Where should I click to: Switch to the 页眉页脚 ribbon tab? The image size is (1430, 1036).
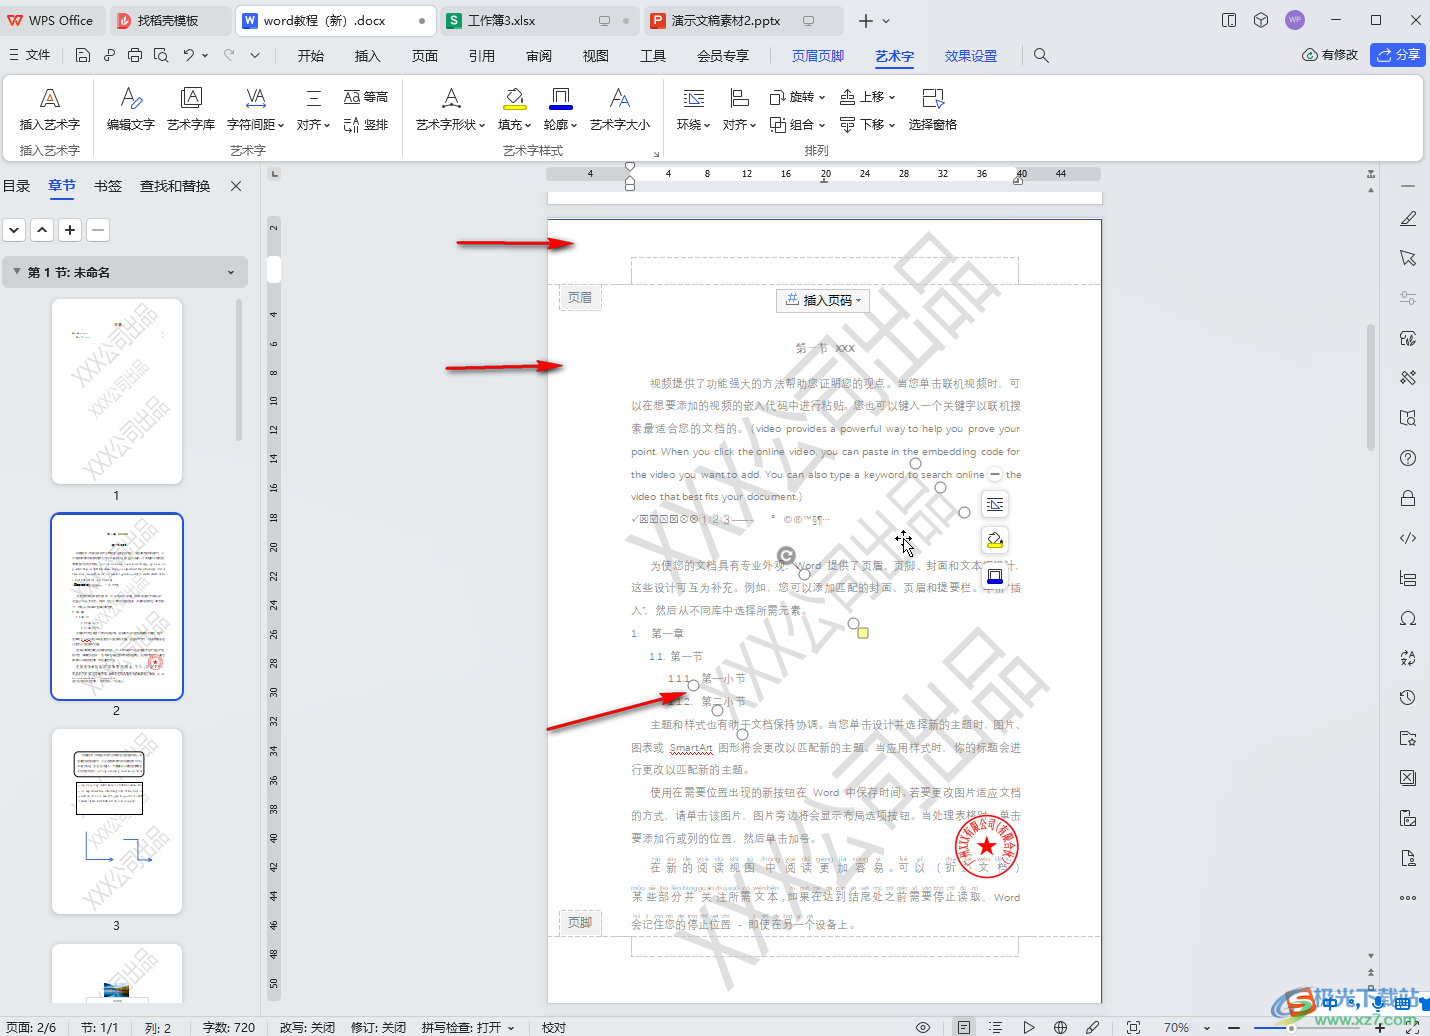pos(818,56)
